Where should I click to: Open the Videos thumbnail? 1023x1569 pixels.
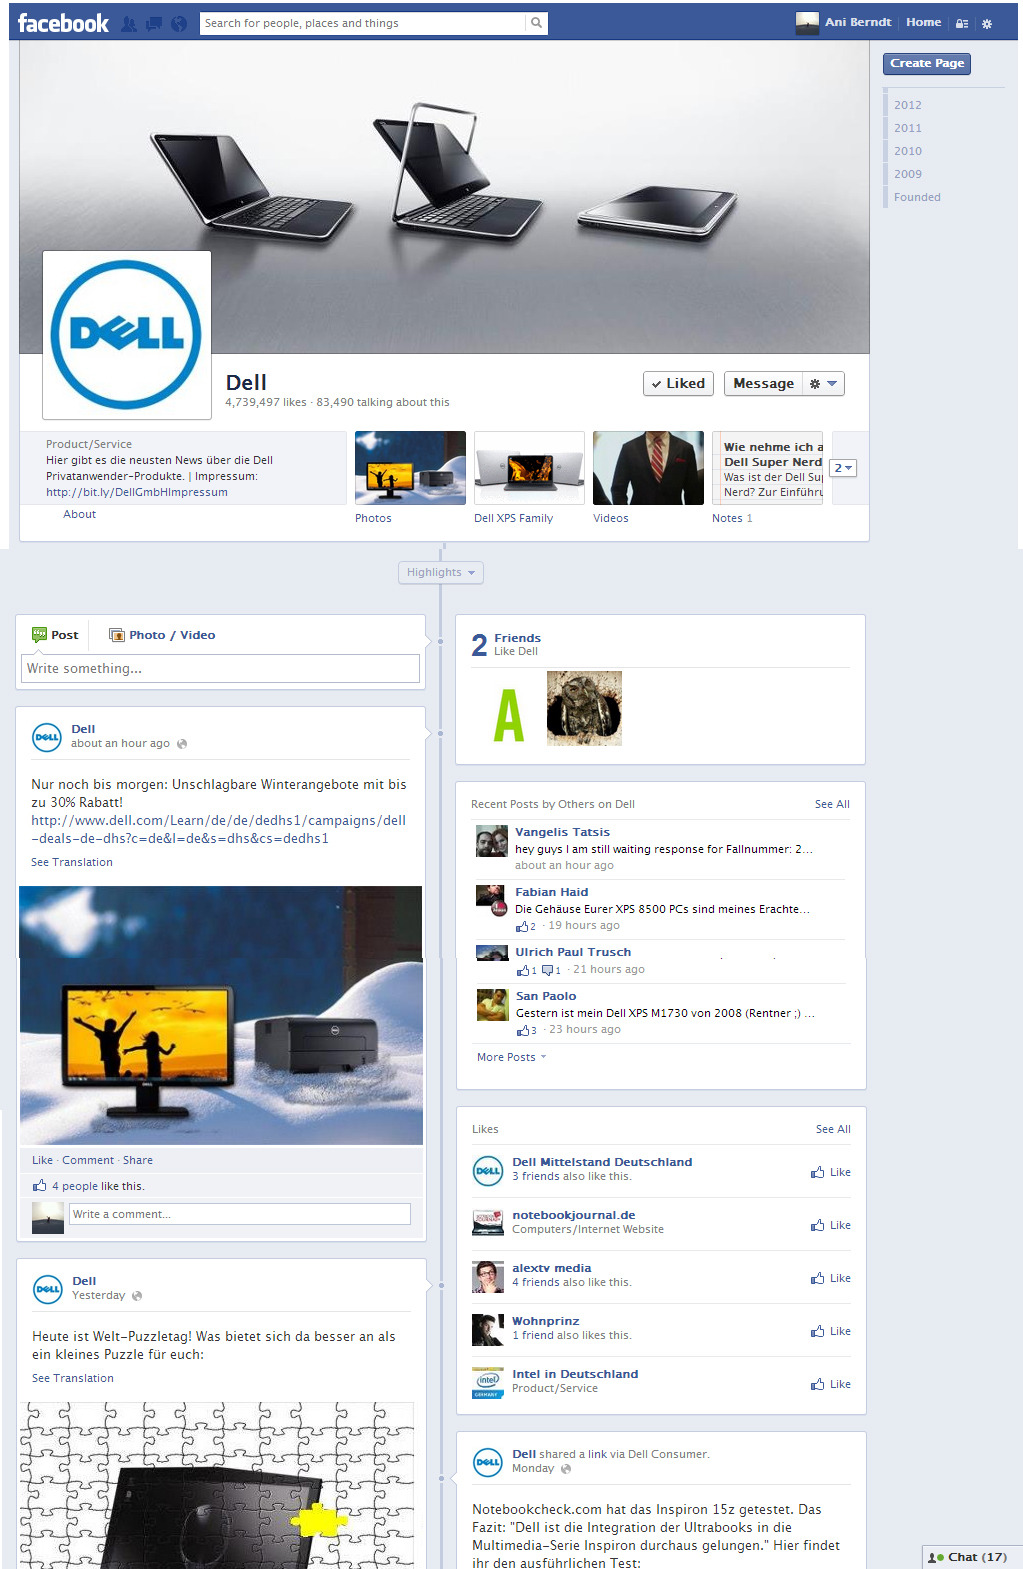click(648, 468)
